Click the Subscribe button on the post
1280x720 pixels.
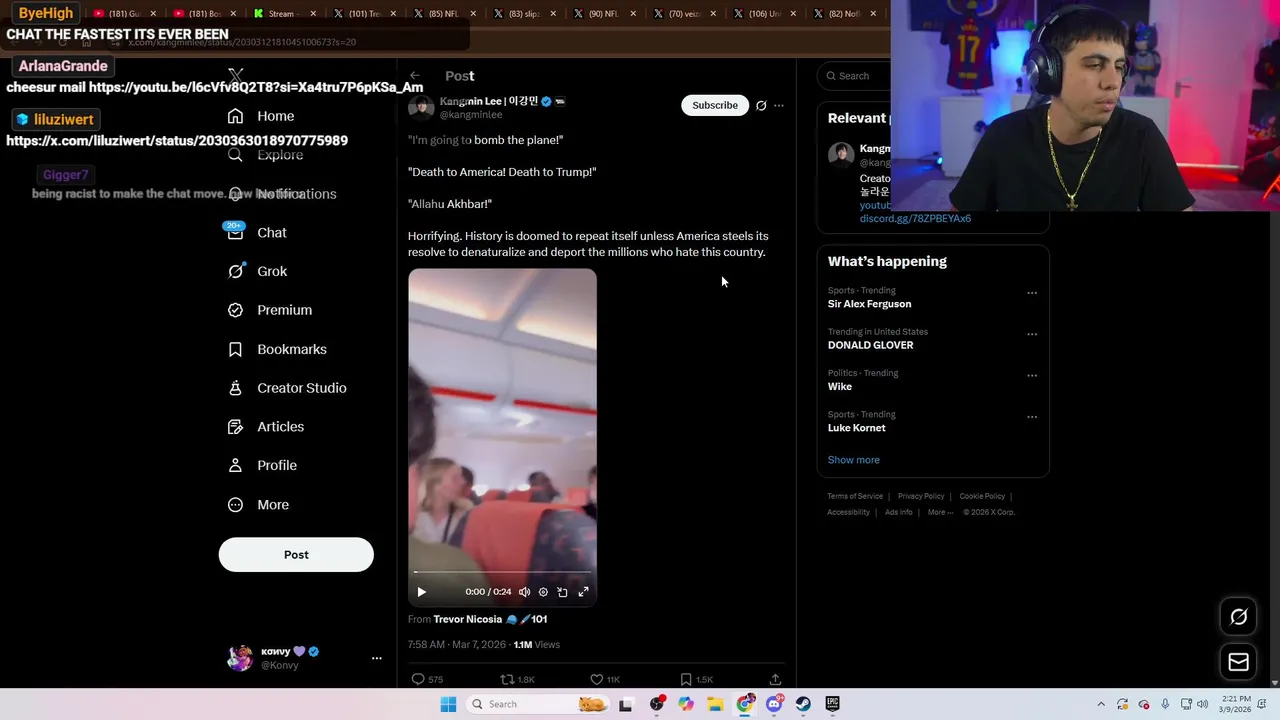[x=715, y=105]
